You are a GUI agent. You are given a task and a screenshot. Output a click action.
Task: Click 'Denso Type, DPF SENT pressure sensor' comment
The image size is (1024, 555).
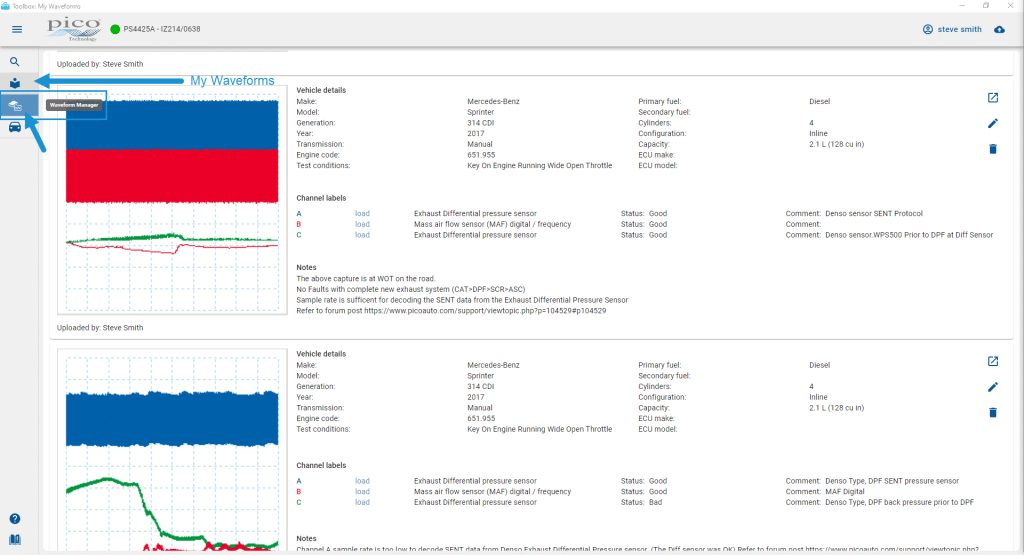click(892, 481)
